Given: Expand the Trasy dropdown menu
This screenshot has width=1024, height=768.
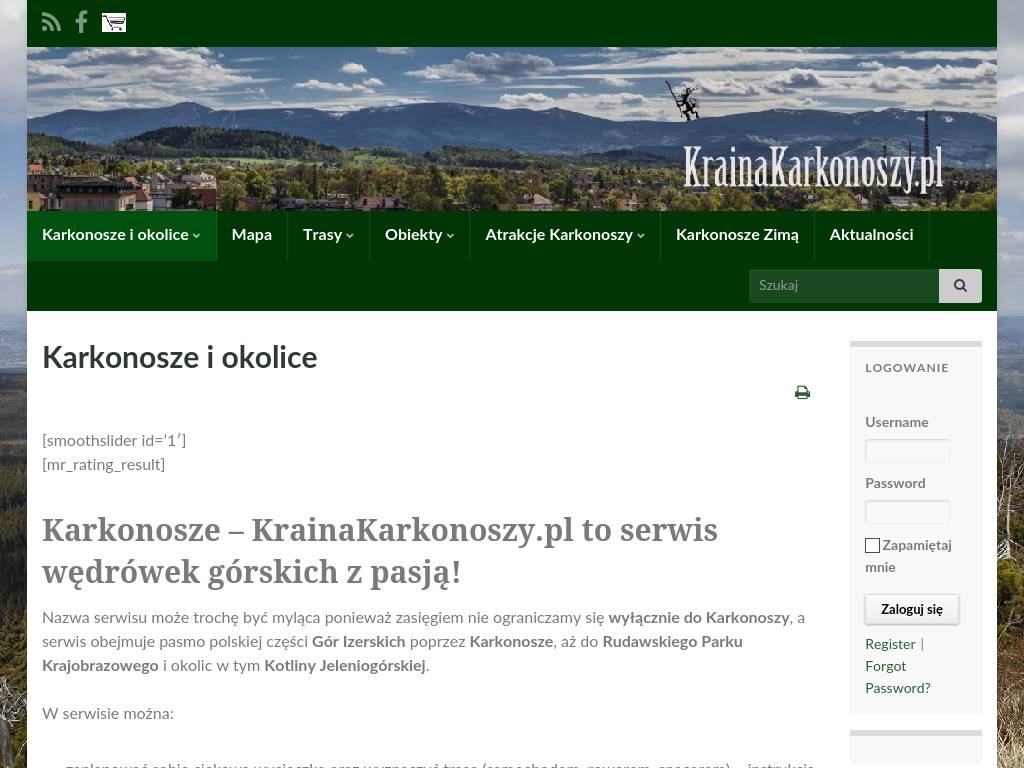Looking at the screenshot, I should click(328, 235).
